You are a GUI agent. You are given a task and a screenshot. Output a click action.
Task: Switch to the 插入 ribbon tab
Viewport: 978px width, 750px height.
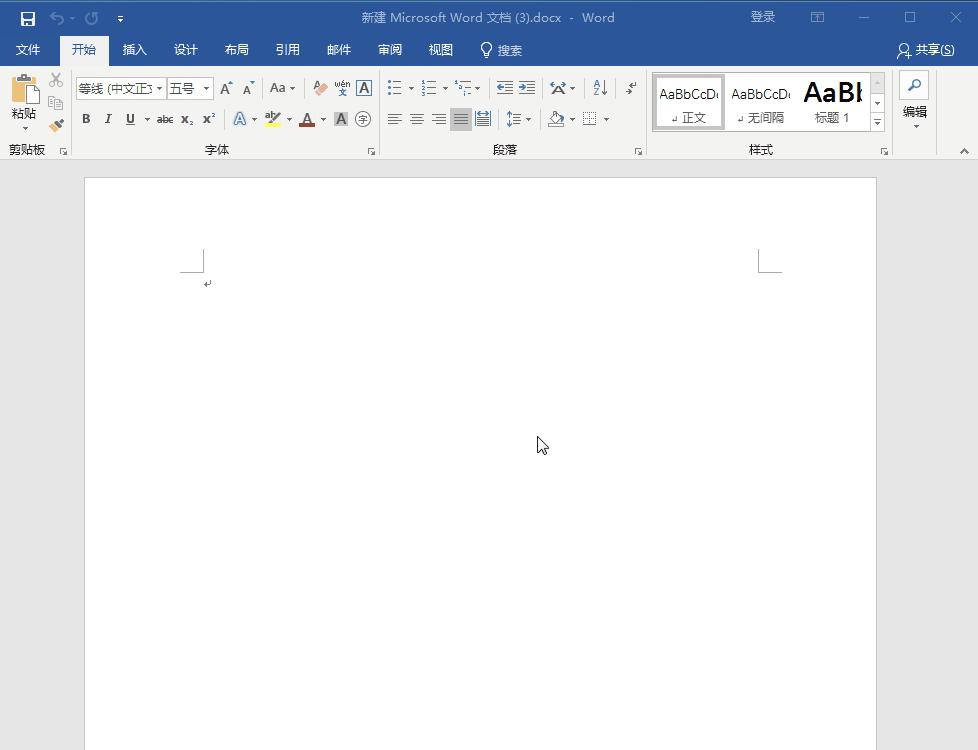click(x=134, y=50)
